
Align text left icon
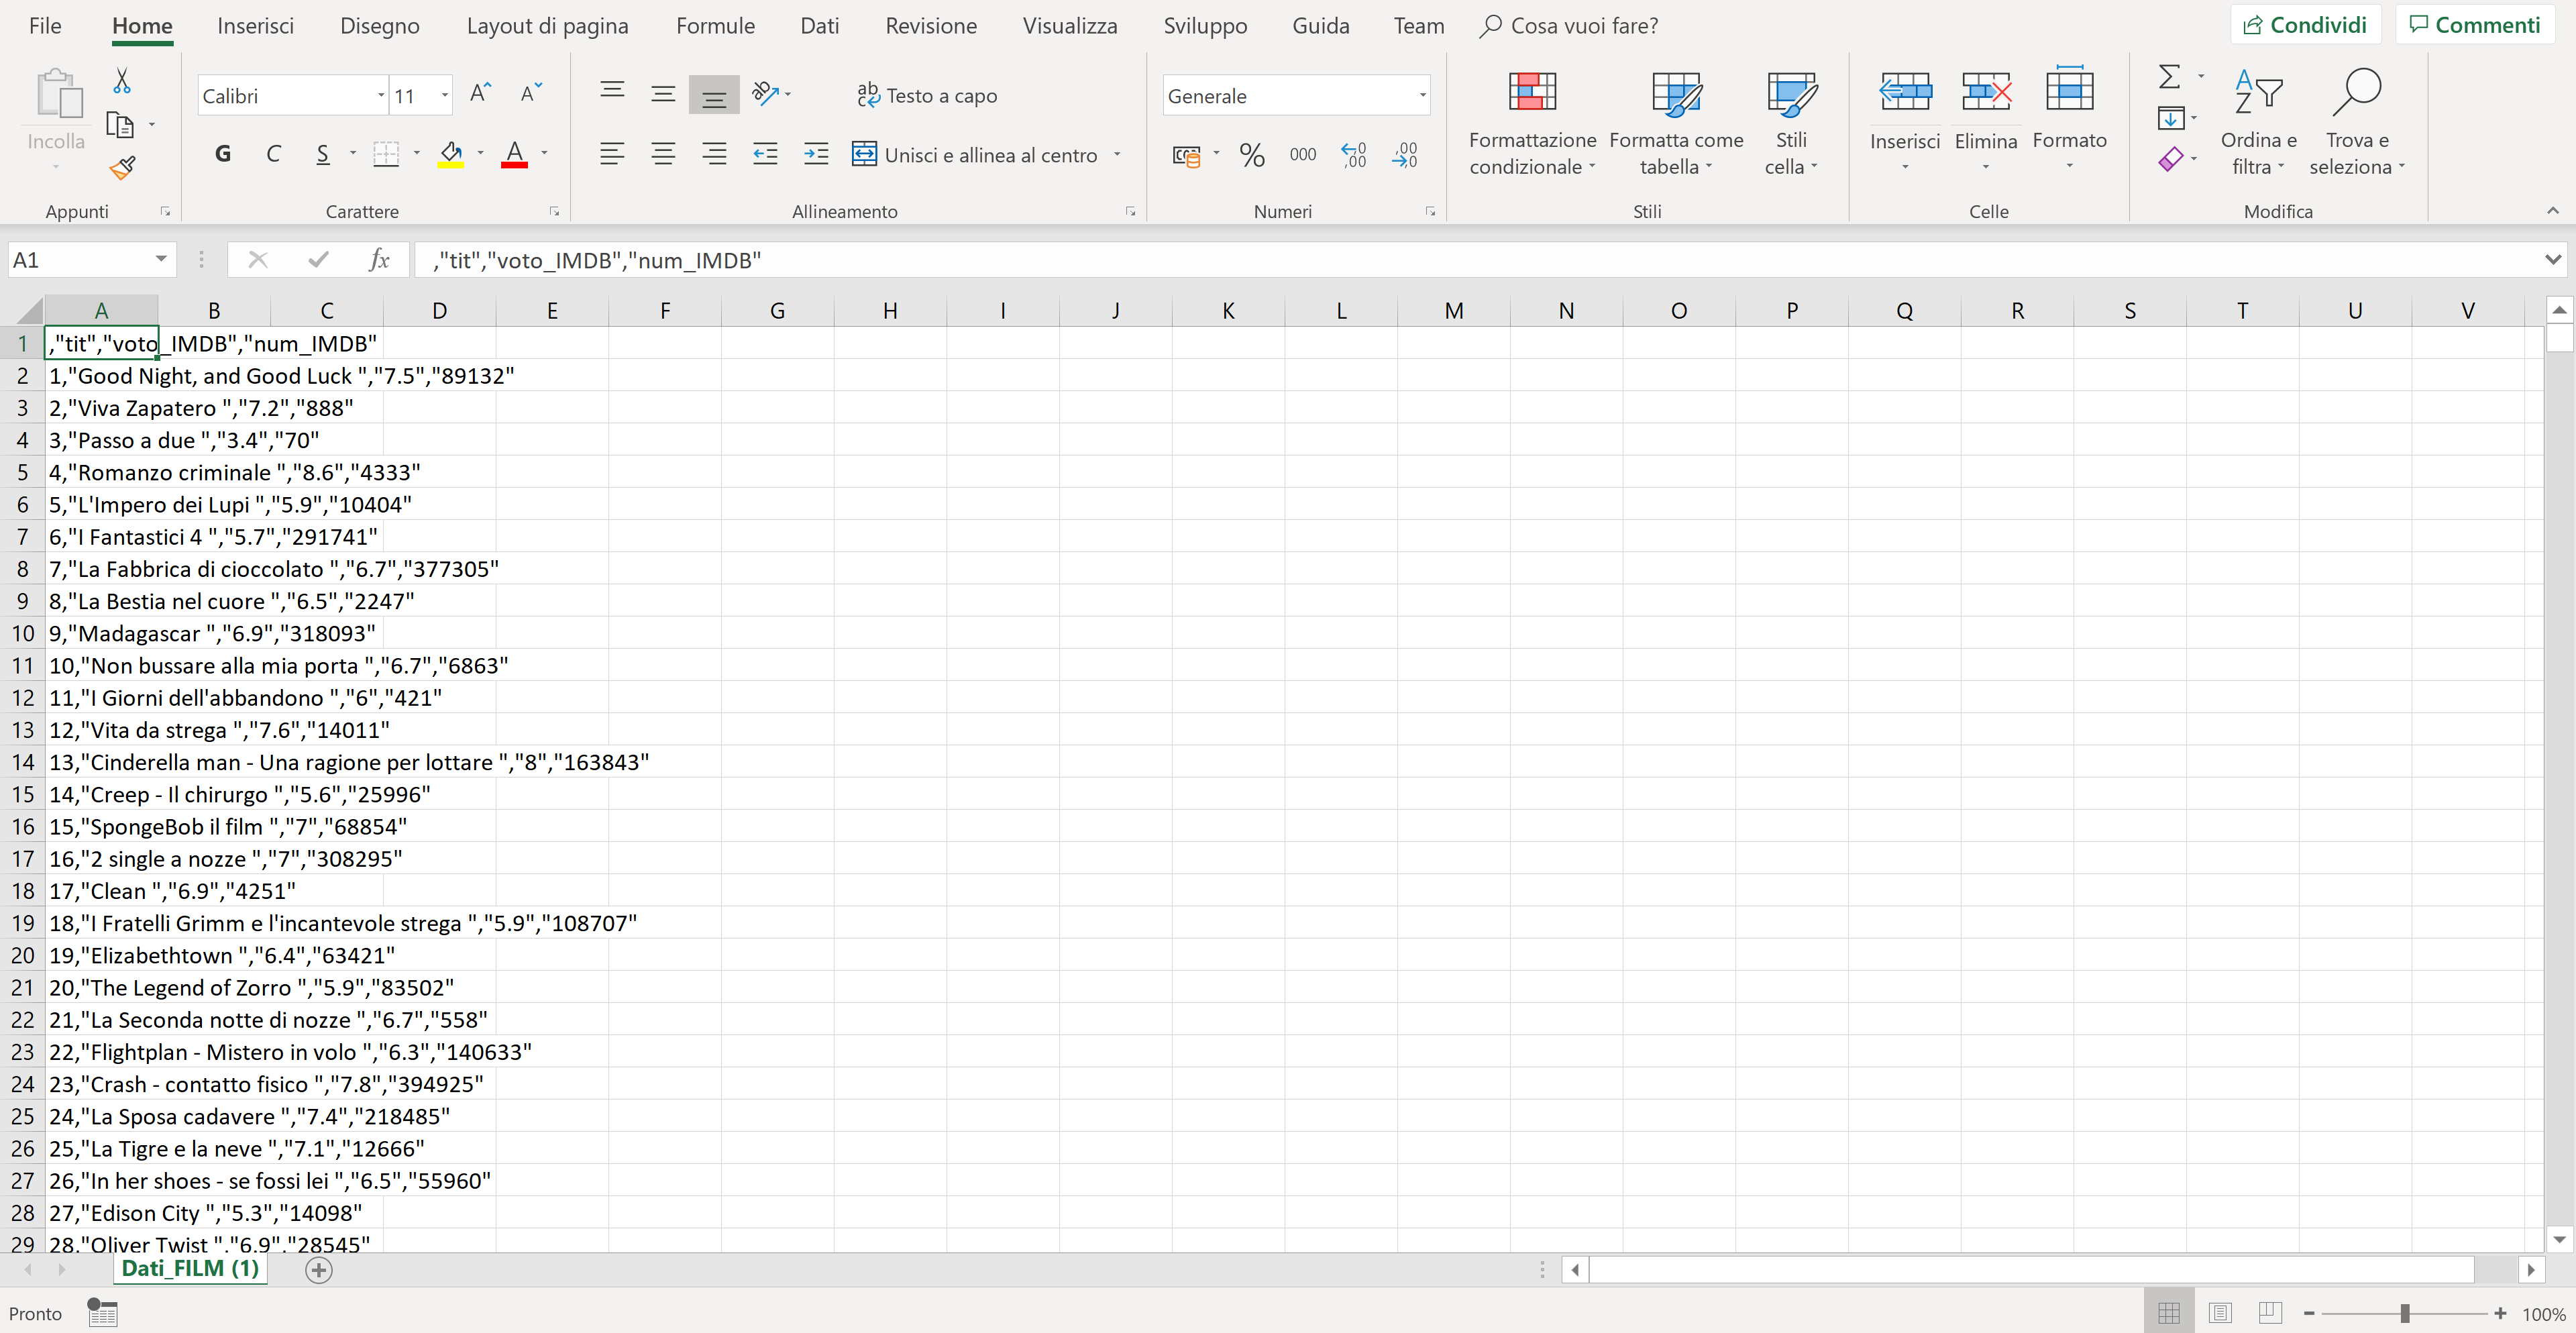click(x=612, y=154)
